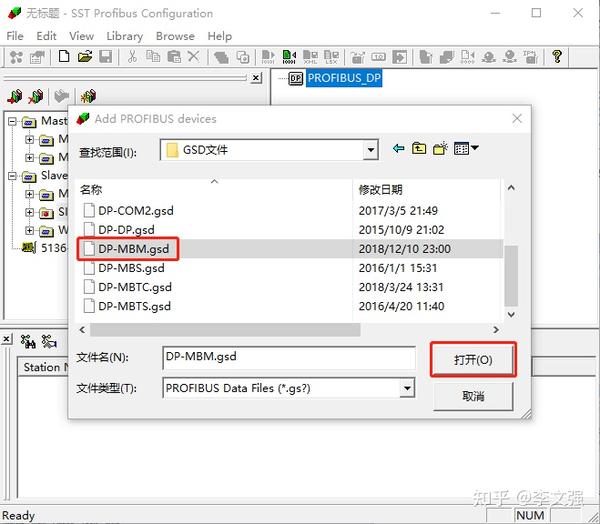Viewport: 600px width, 524px height.
Task: Click the Copy toolbar icon
Action: click(153, 57)
